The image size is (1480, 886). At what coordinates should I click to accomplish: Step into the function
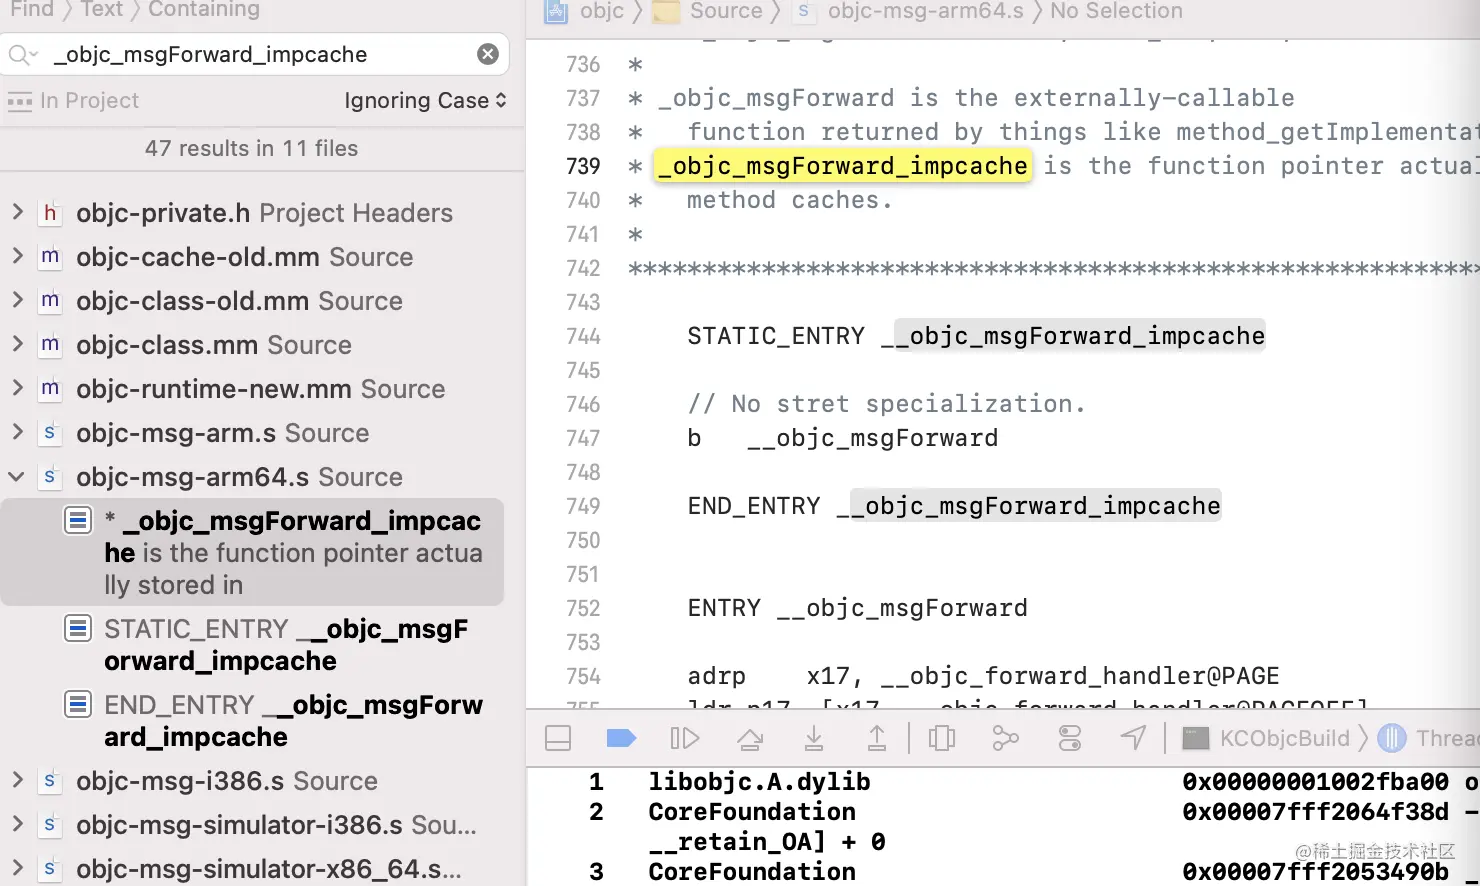tap(814, 739)
